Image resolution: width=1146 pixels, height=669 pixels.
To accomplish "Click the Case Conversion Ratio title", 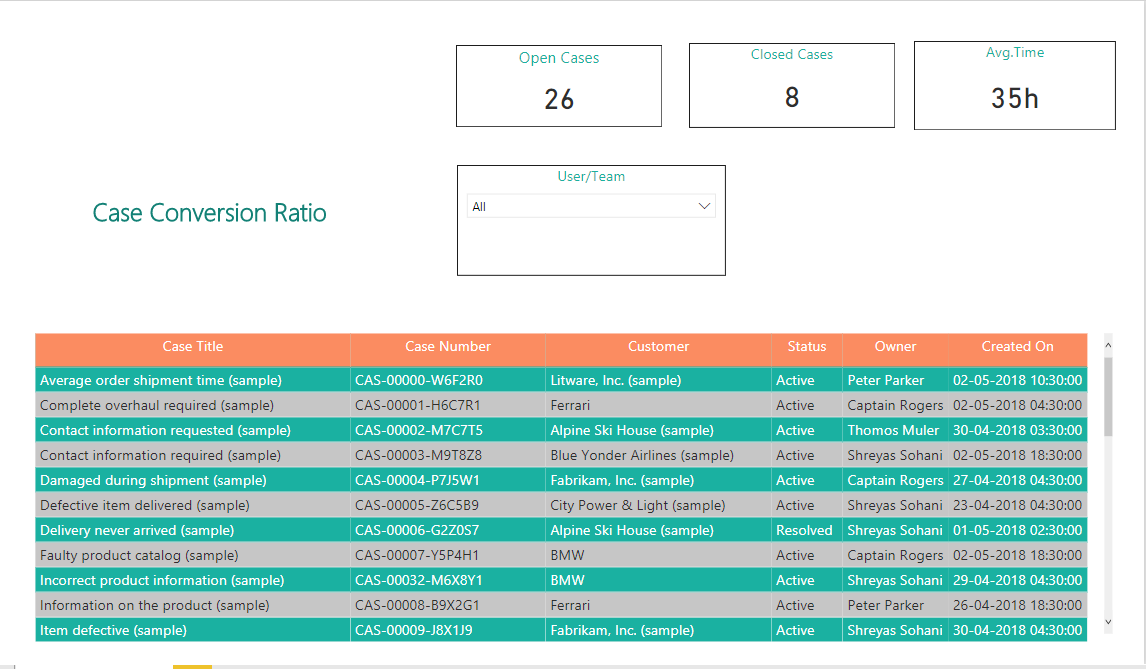I will pos(209,213).
